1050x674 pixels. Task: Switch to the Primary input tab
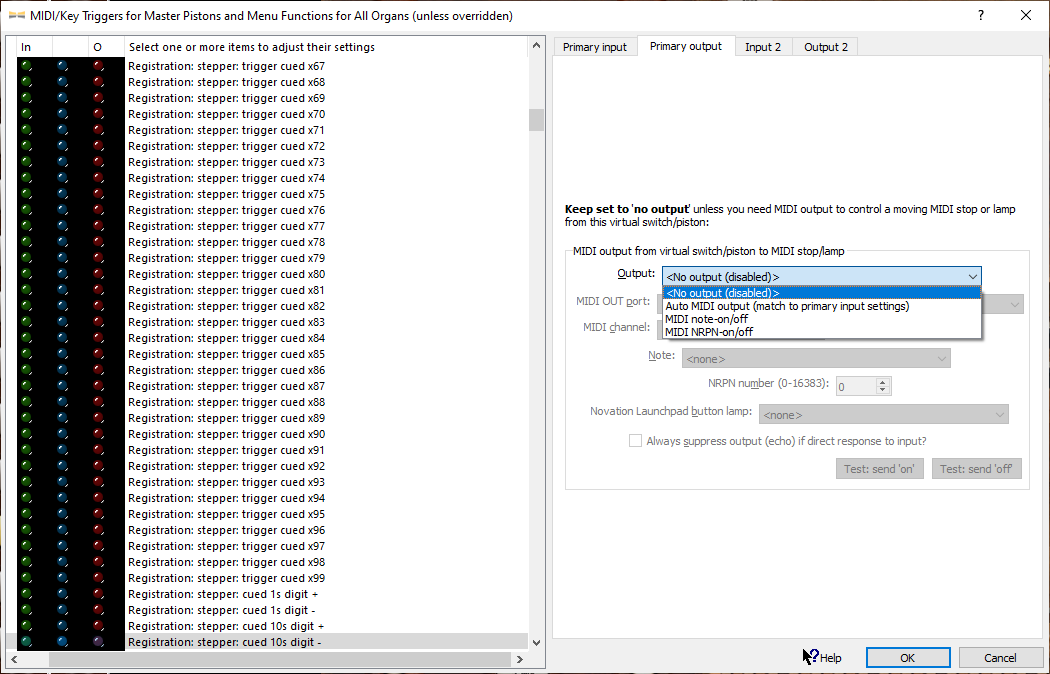click(x=595, y=47)
